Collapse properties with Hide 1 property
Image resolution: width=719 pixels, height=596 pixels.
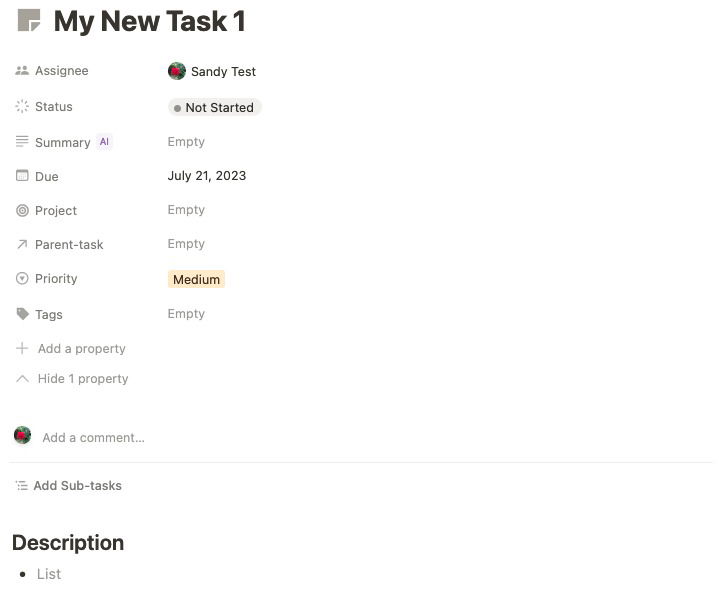[x=82, y=379]
